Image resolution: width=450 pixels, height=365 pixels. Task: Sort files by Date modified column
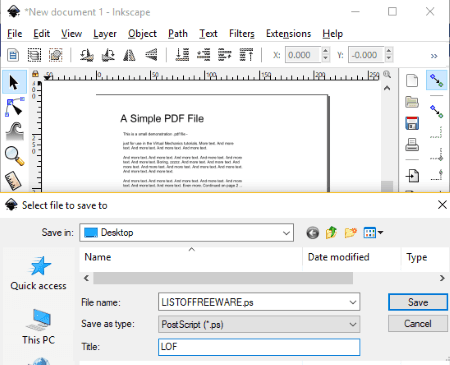(x=352, y=257)
